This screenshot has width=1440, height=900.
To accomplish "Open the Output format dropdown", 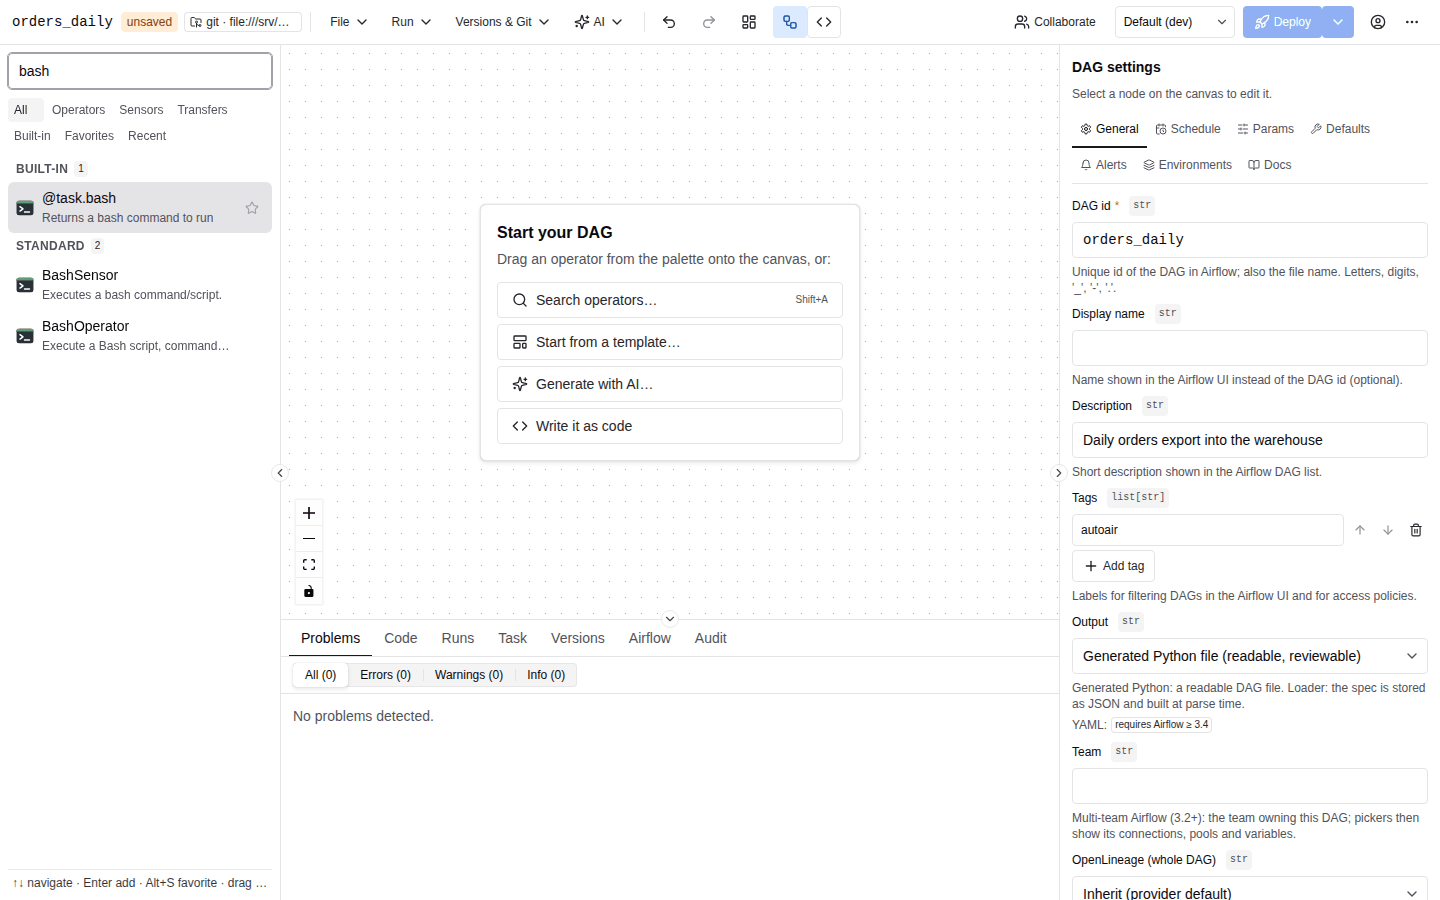I will [x=1250, y=656].
